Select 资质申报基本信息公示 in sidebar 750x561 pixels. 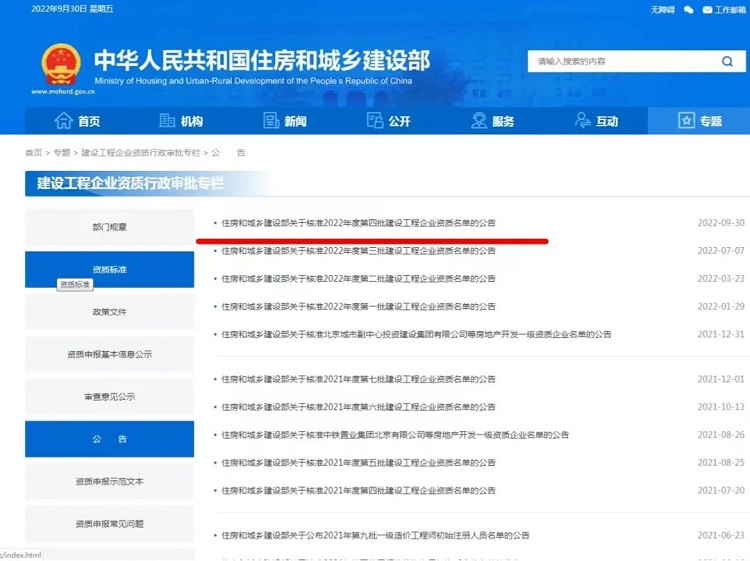click(x=109, y=354)
